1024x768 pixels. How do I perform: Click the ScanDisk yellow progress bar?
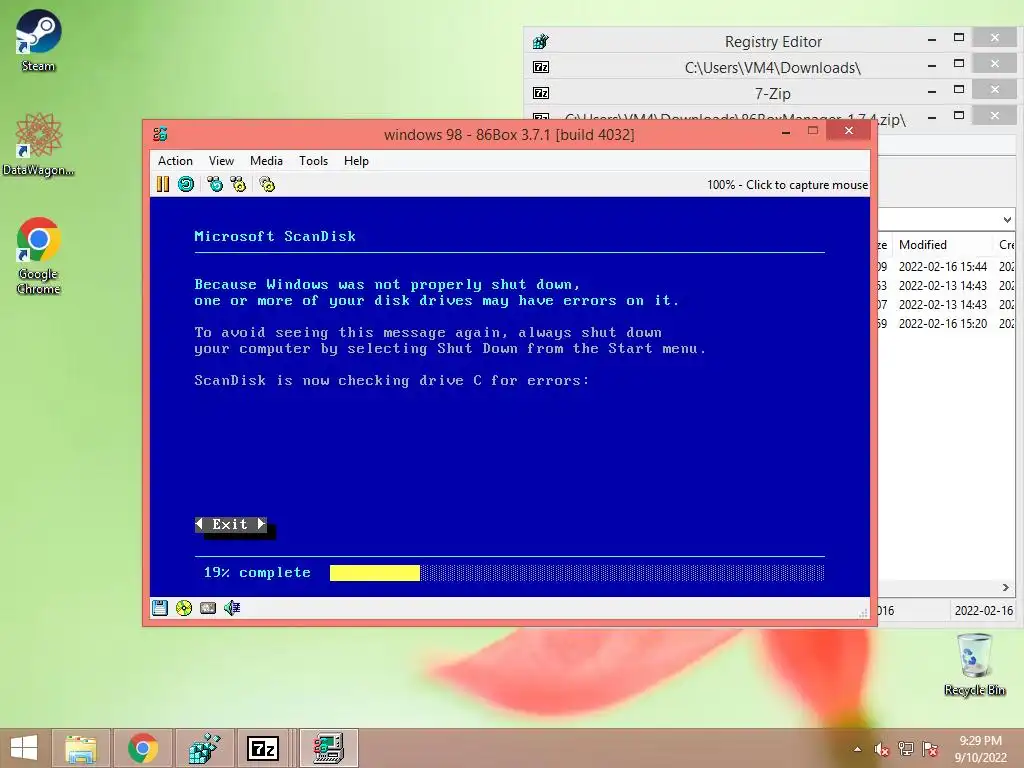pos(375,573)
